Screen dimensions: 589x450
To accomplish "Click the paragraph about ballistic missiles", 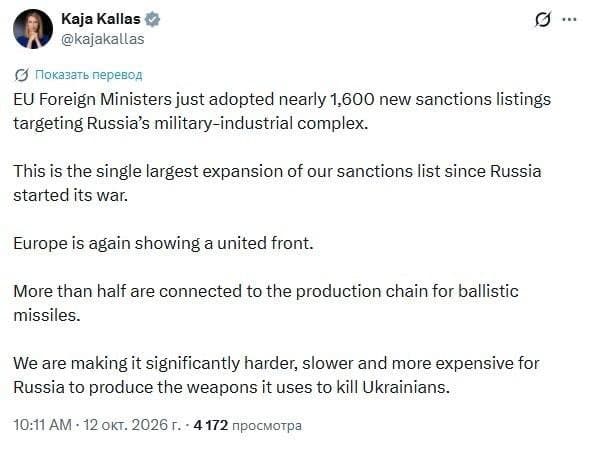I will tap(266, 303).
